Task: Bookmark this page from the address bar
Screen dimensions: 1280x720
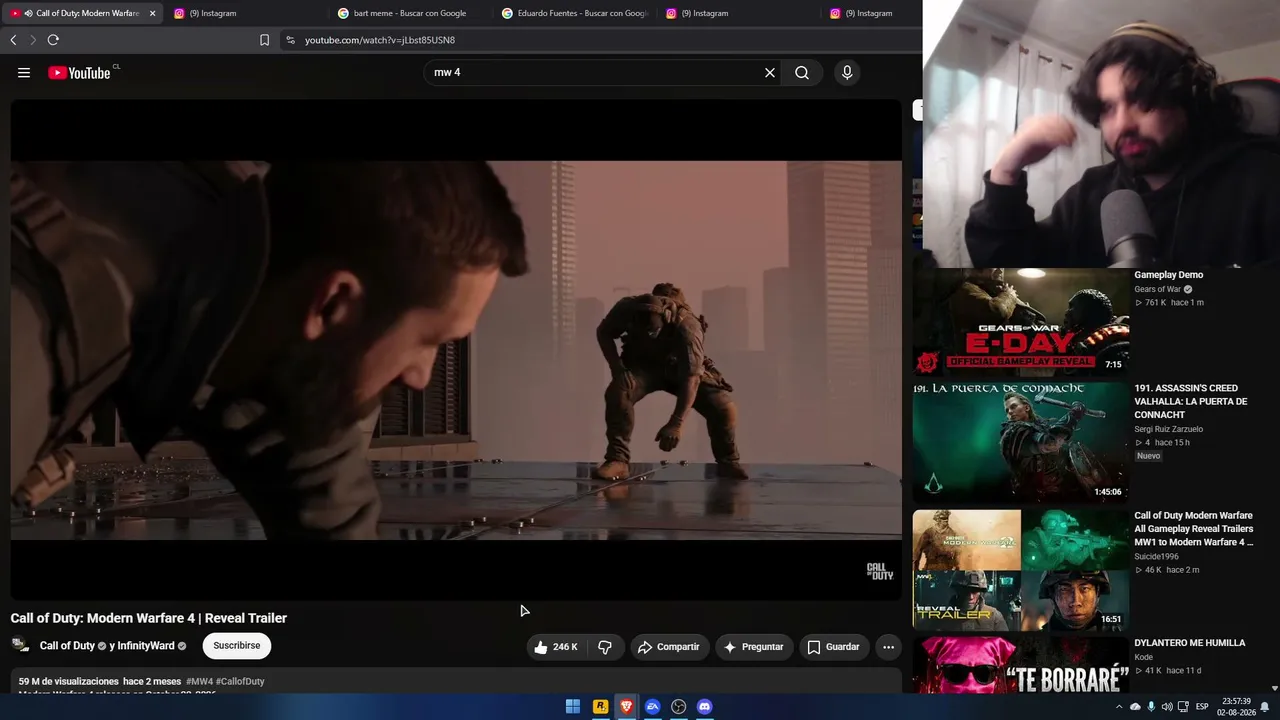Action: click(265, 40)
